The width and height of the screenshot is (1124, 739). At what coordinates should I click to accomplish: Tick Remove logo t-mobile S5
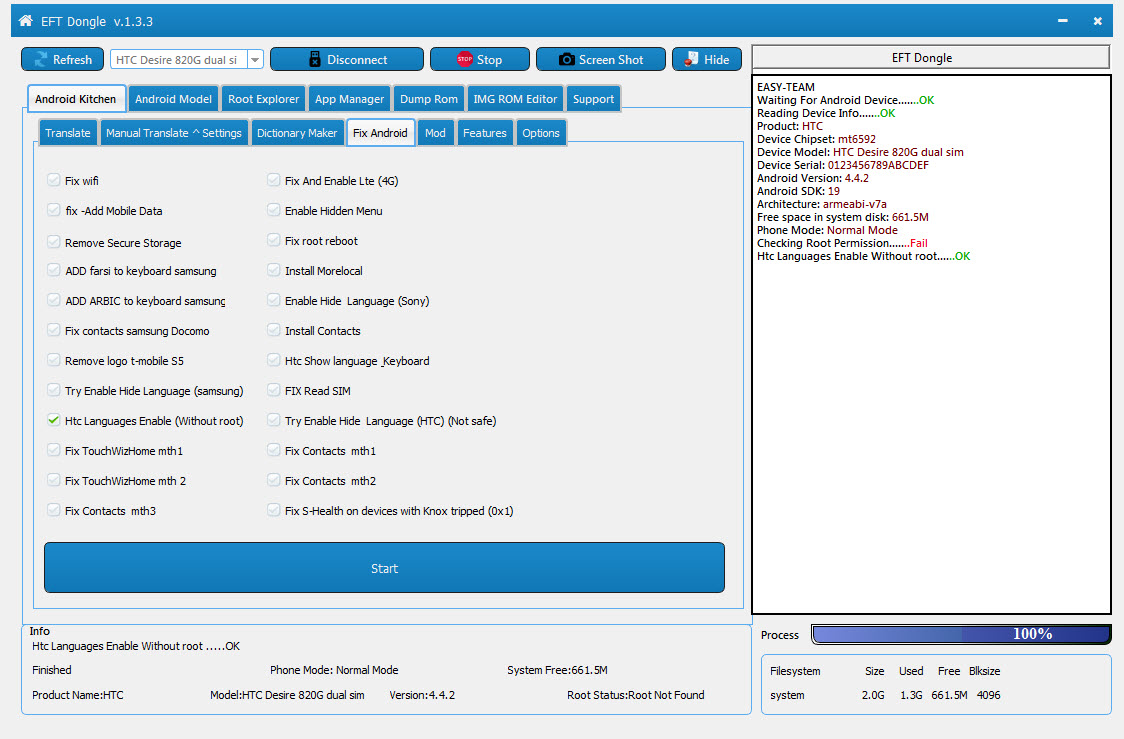(54, 361)
